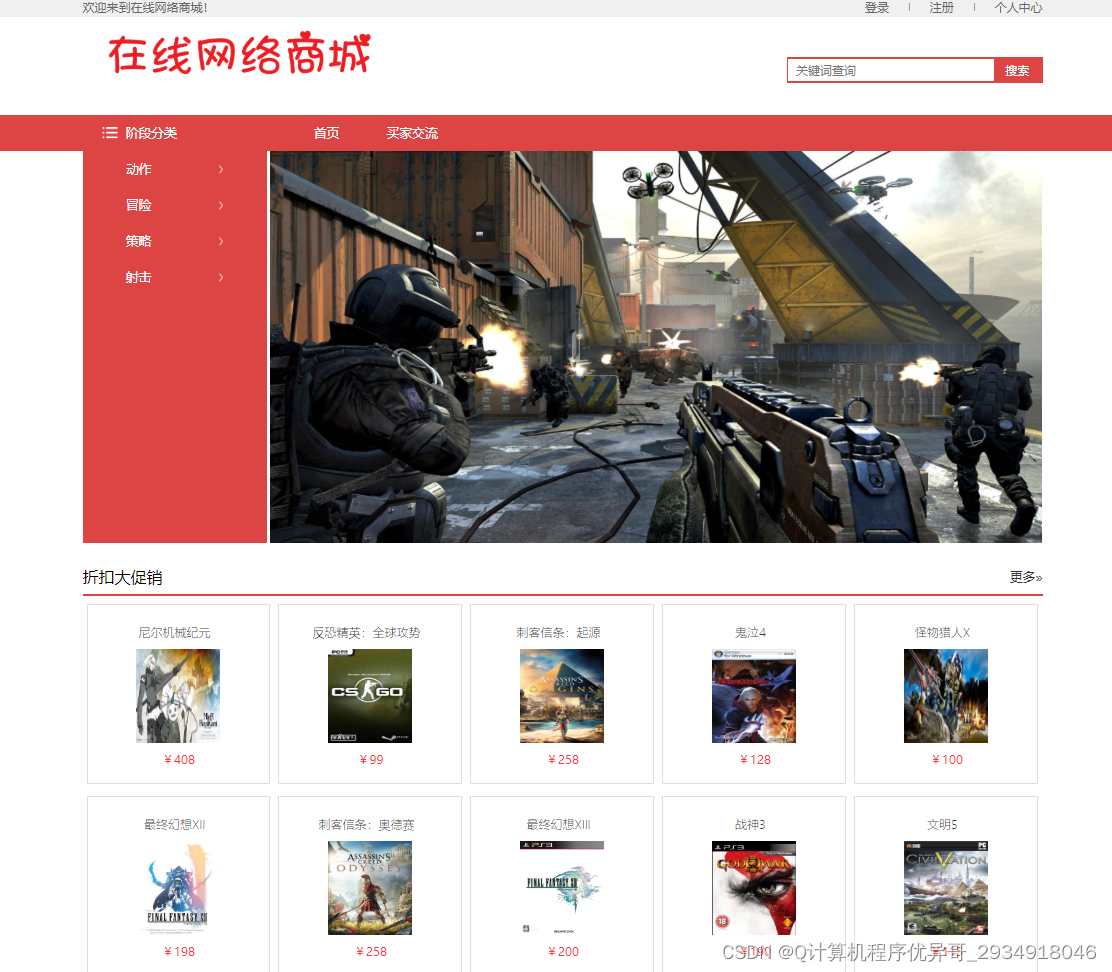
Task: Open the Assassin's Creed Origins cover
Action: (562, 696)
